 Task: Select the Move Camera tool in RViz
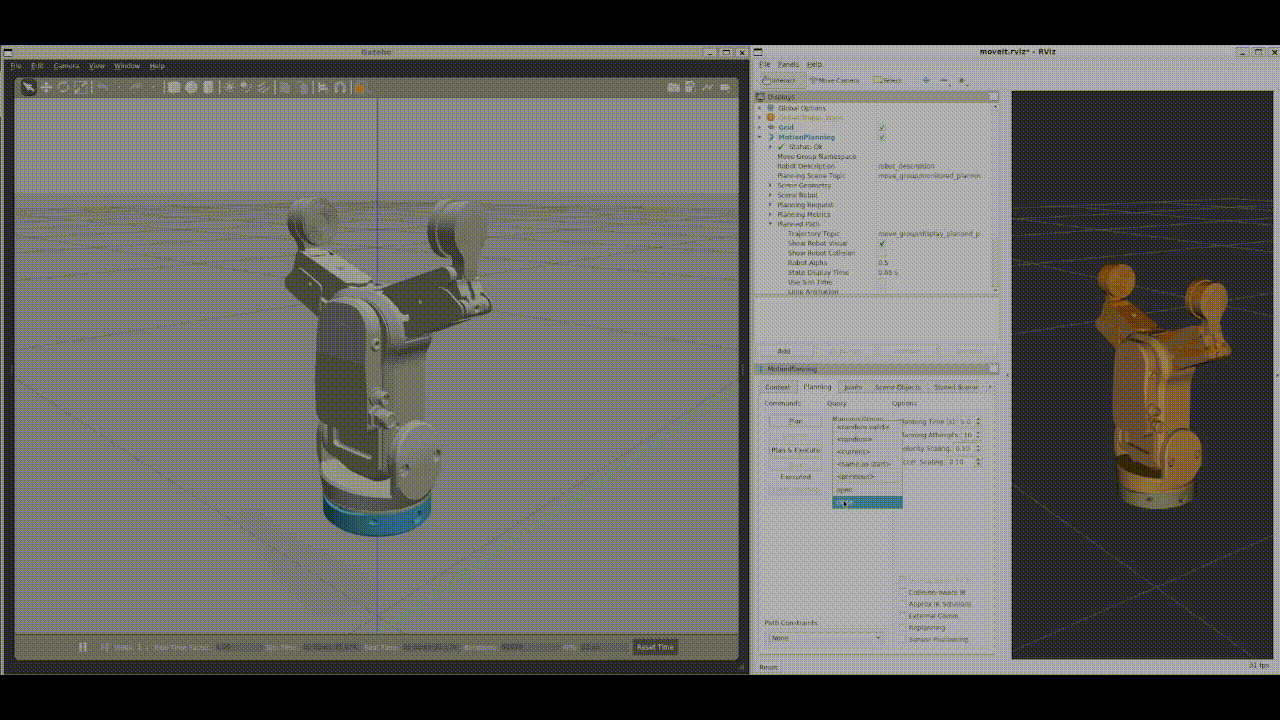[835, 80]
